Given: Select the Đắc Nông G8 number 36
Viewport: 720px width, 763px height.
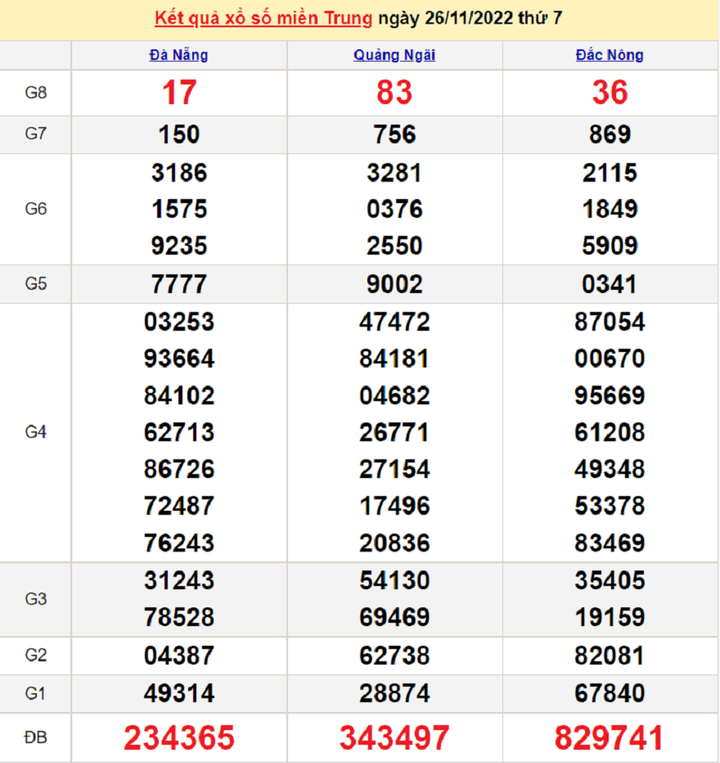Looking at the screenshot, I should 609,93.
